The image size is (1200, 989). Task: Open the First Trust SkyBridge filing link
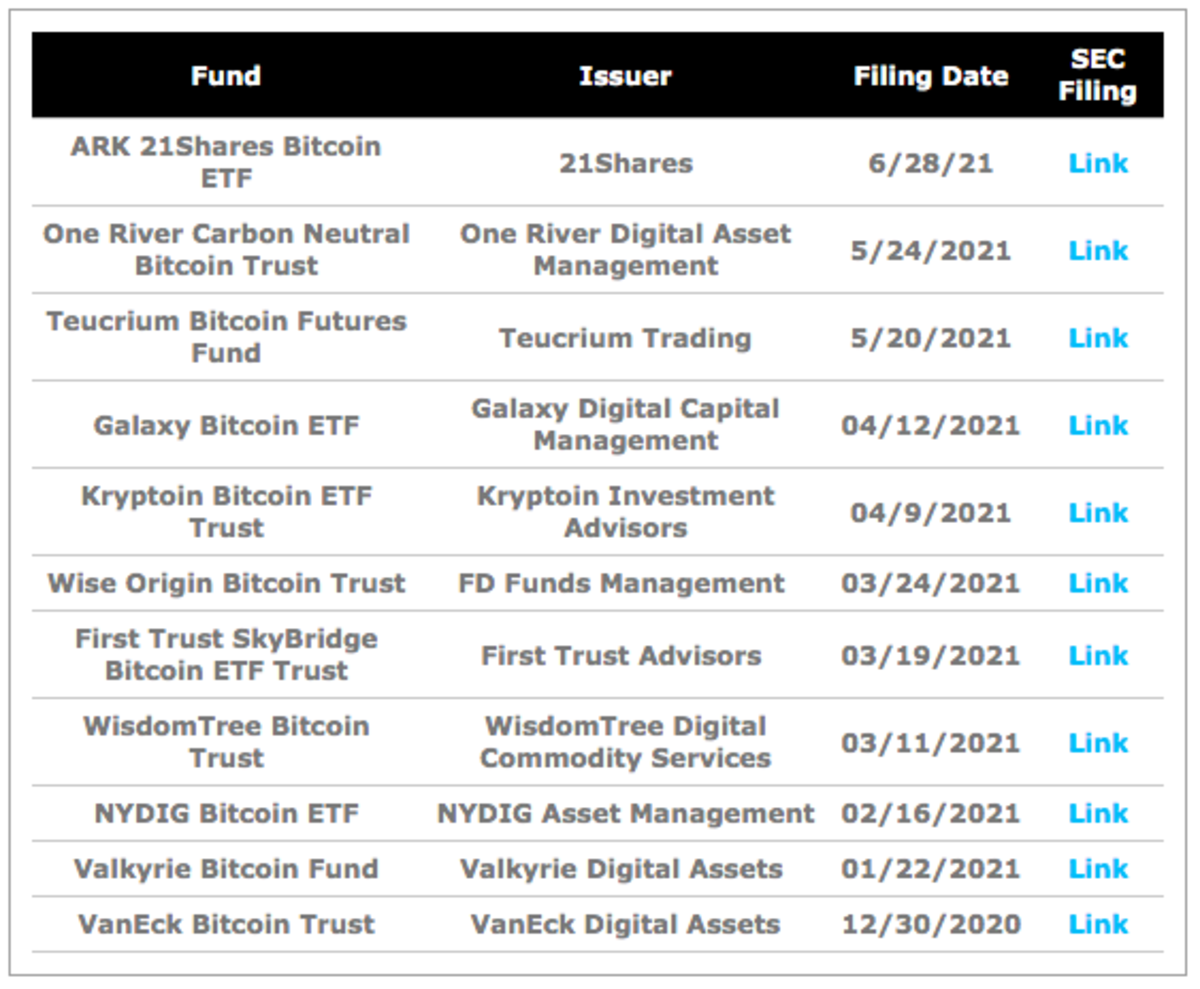click(1098, 655)
